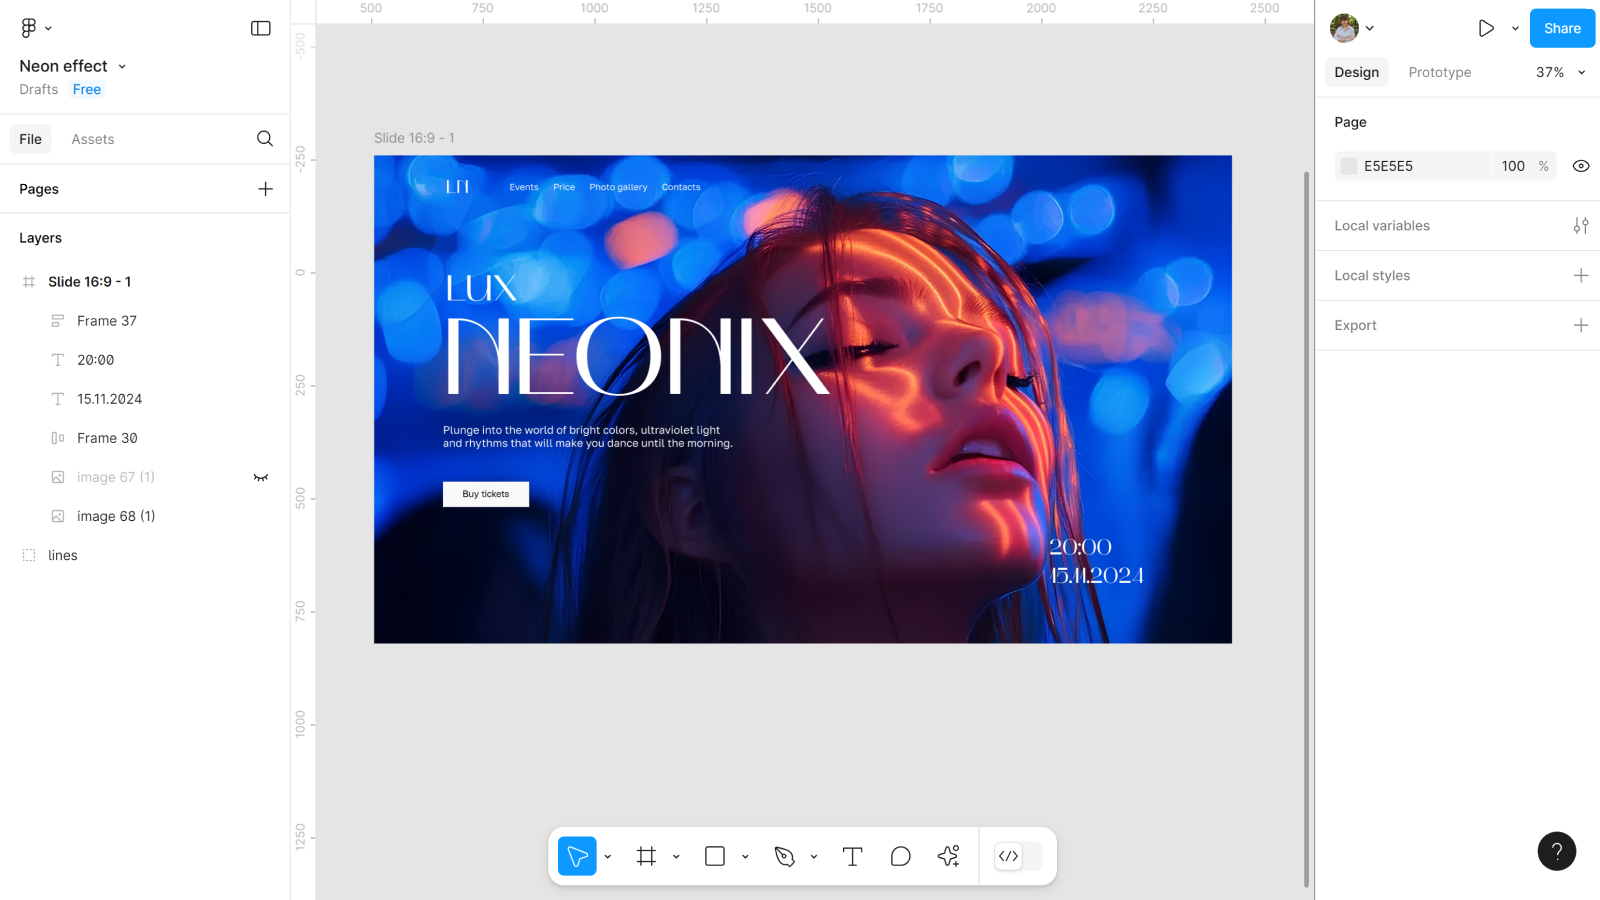Search layers with the magnifier icon

[x=265, y=139]
